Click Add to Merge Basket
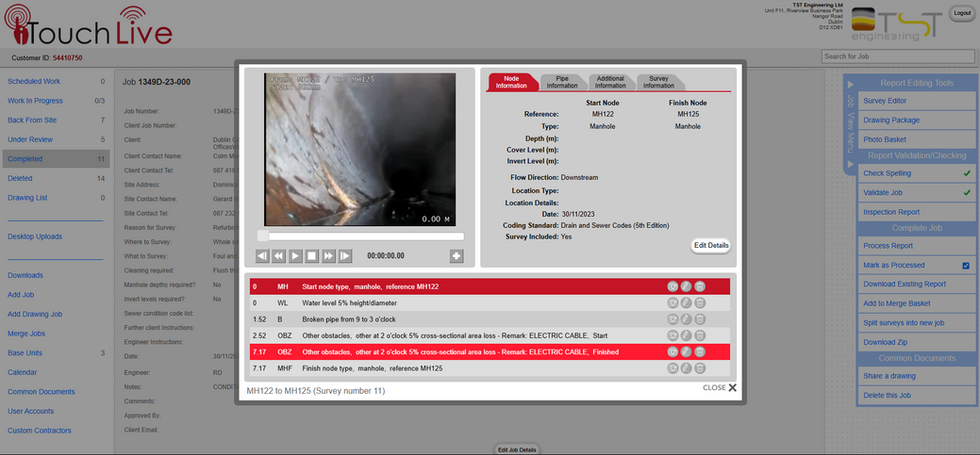Screen dimensions: 980x455 click(915, 303)
